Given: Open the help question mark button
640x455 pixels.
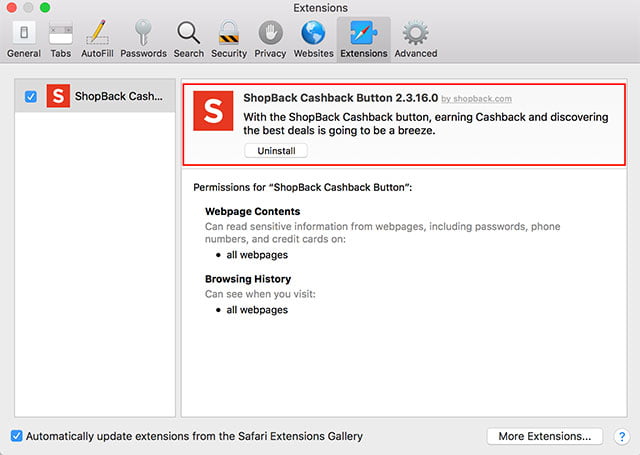Looking at the screenshot, I should click(x=622, y=436).
